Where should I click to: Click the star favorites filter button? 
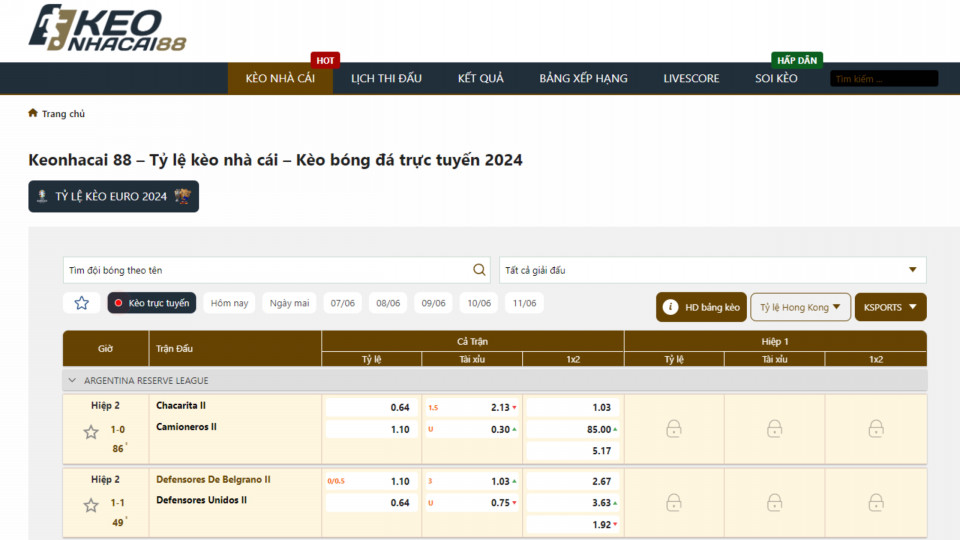(x=81, y=303)
